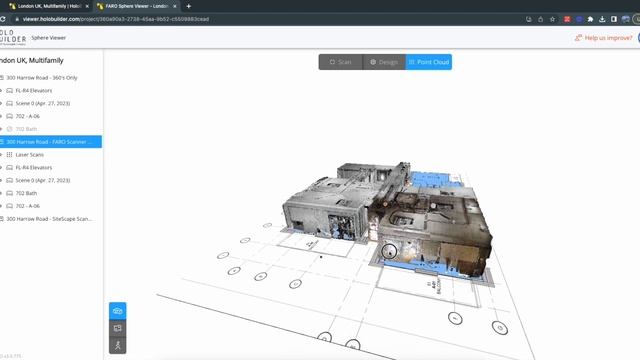Viewport: 640px width, 360px height.
Task: Enable walk mode with the person icon
Action: tap(118, 345)
